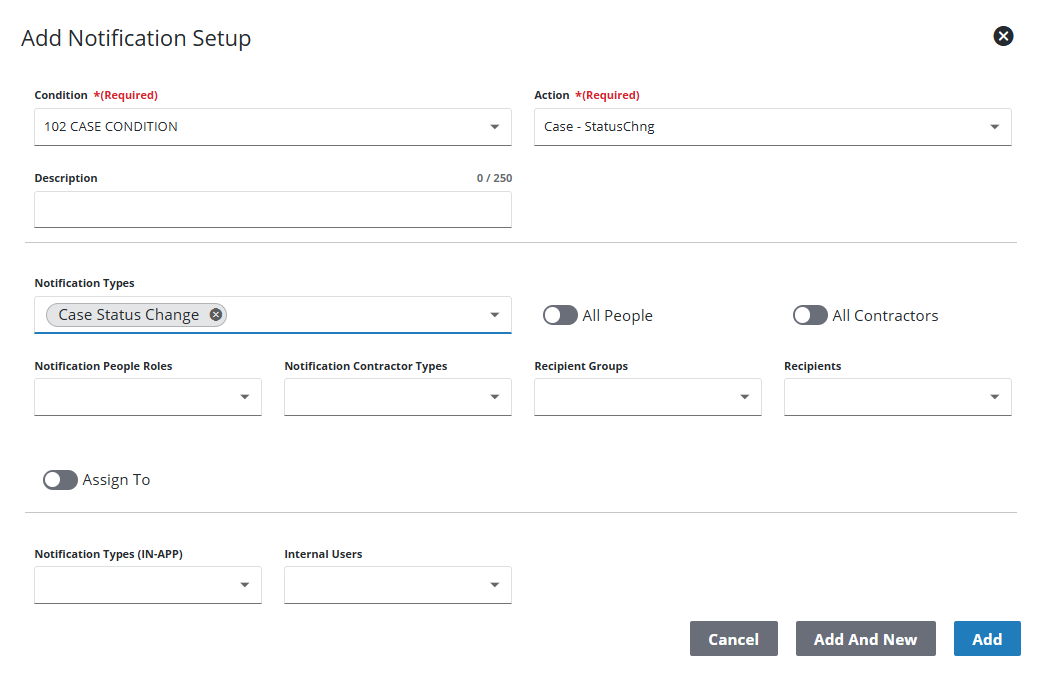Click the Case Status Change chip label
The width and height of the screenshot is (1042, 680).
(x=128, y=315)
